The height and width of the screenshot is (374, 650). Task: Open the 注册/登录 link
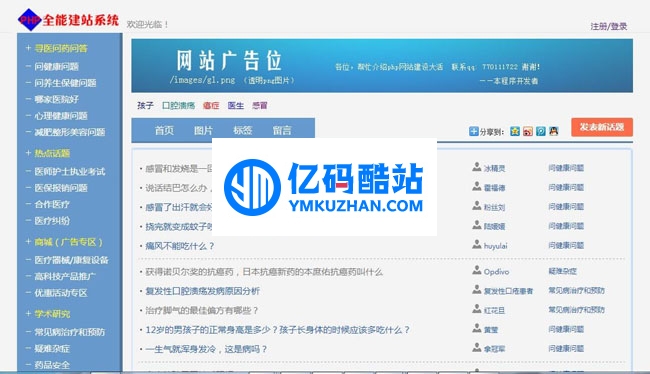coord(609,27)
